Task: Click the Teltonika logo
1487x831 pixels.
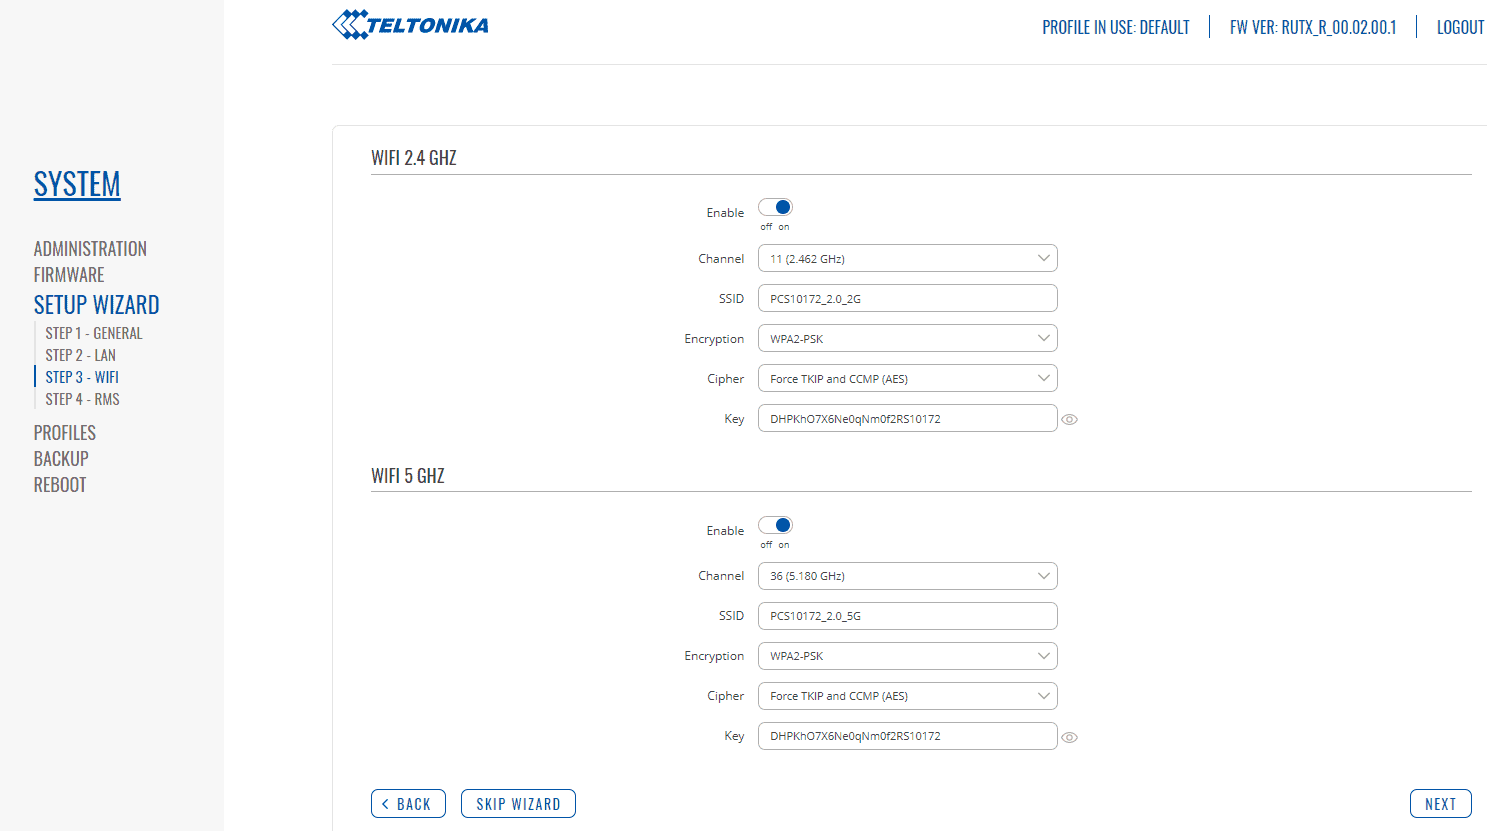Action: tap(410, 25)
